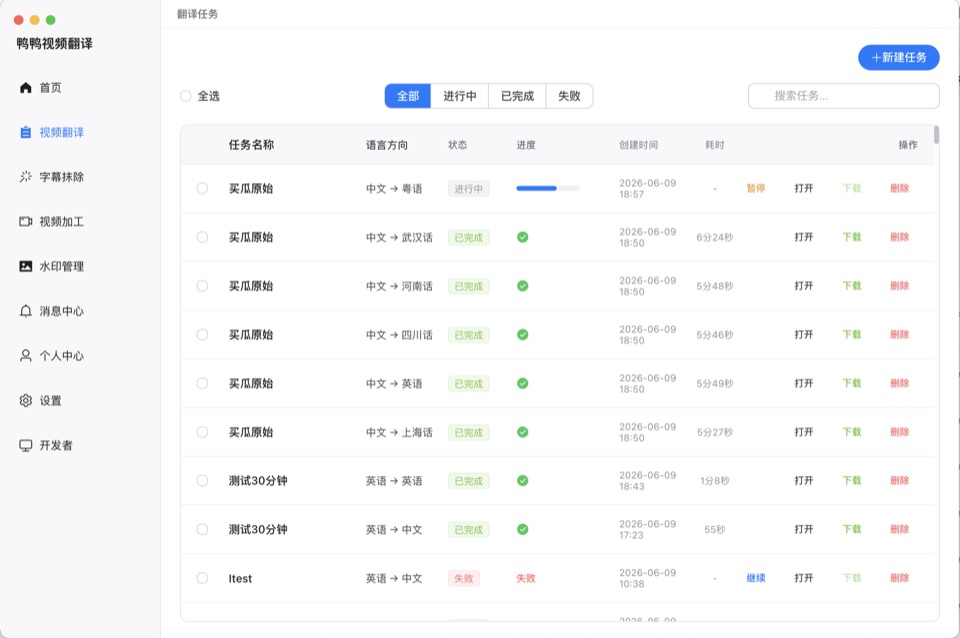This screenshot has width=960, height=638.
Task: Switch to the 进行中 filter tab
Action: tap(460, 96)
